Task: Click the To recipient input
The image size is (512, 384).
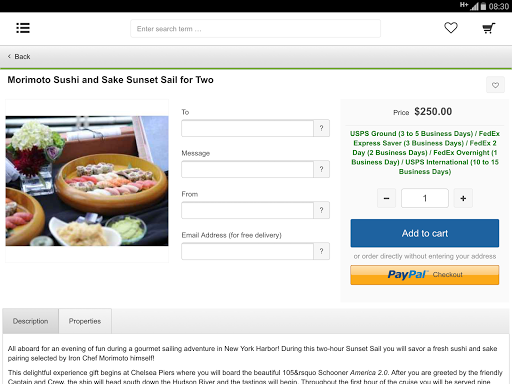Action: 247,128
